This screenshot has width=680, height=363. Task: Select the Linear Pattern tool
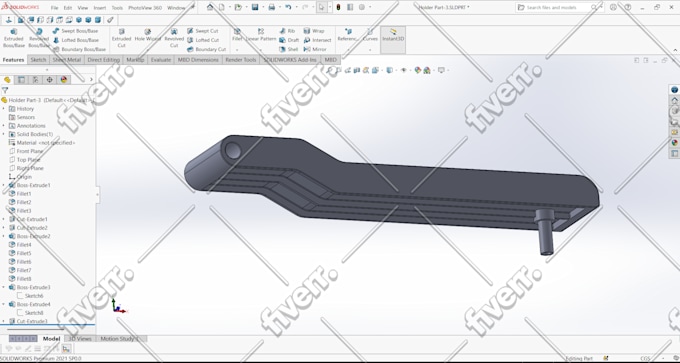261,35
